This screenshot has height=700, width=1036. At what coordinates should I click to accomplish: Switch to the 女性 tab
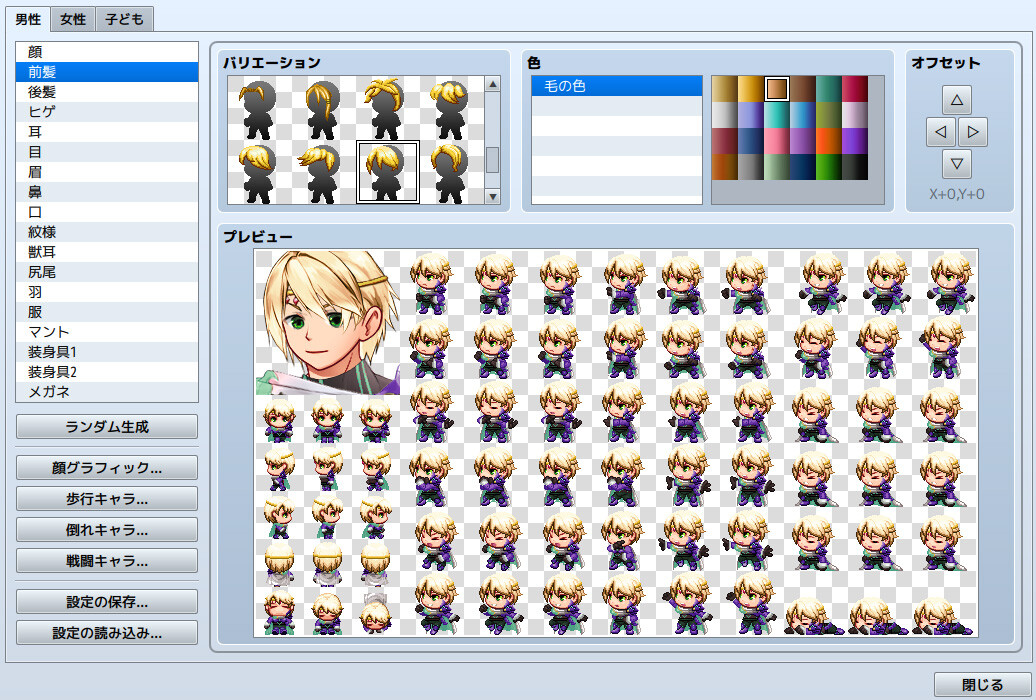point(71,18)
